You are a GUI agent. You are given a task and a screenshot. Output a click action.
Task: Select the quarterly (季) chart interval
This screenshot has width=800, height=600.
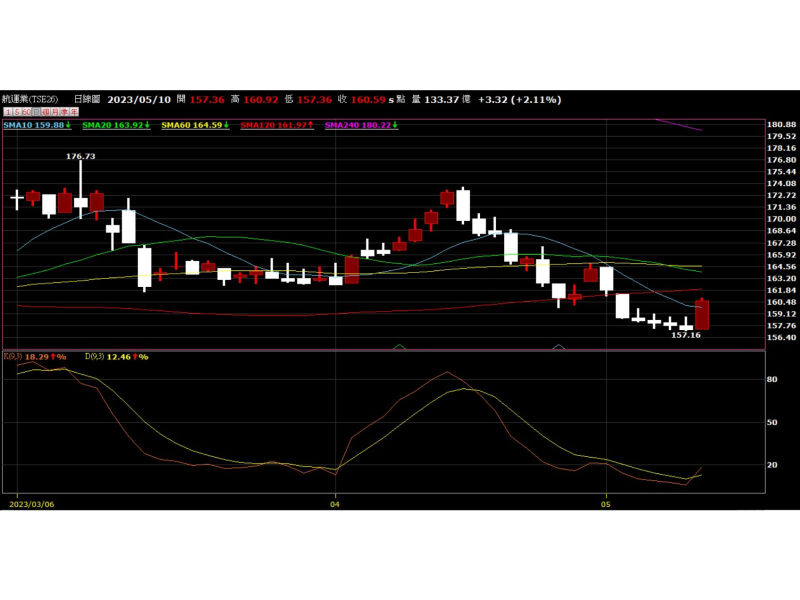pos(64,112)
